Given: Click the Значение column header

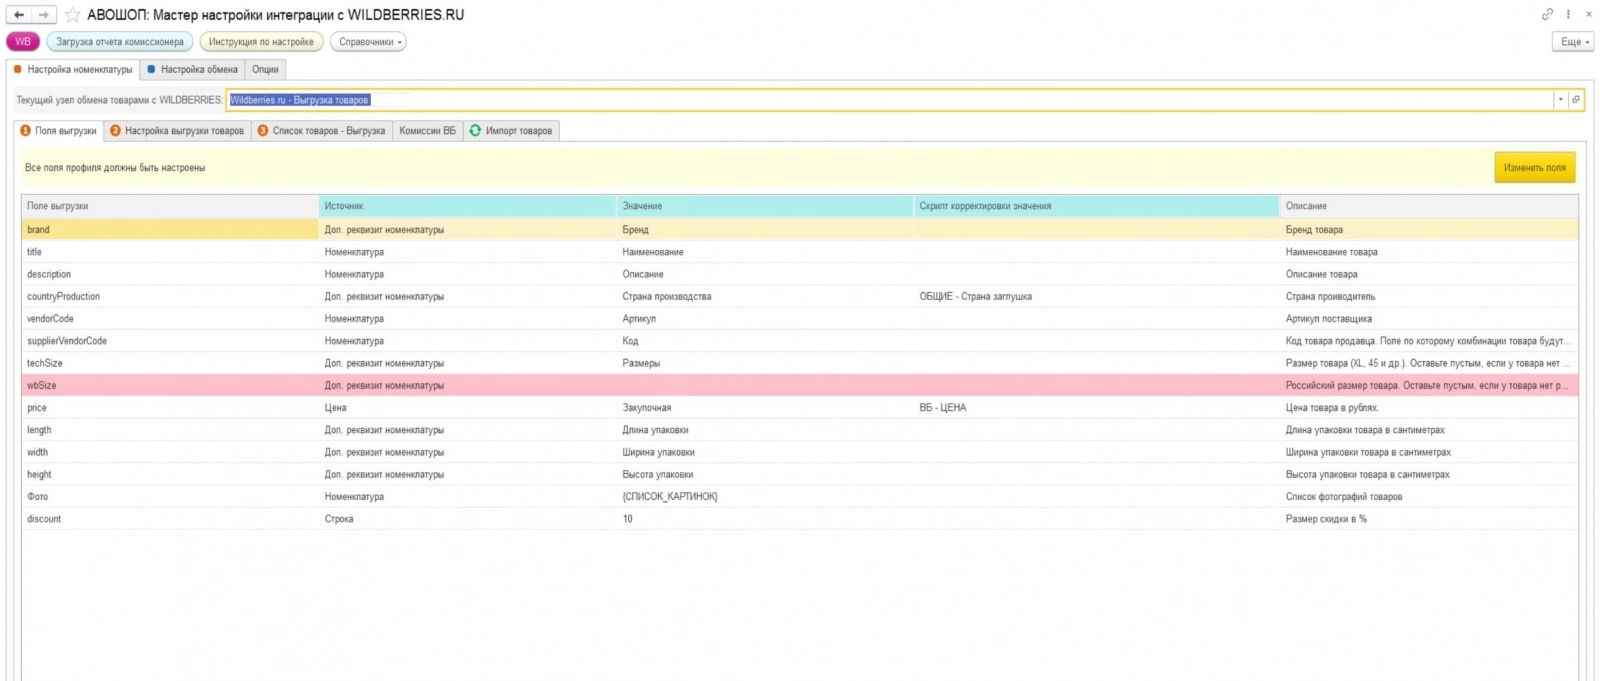Looking at the screenshot, I should (765, 206).
